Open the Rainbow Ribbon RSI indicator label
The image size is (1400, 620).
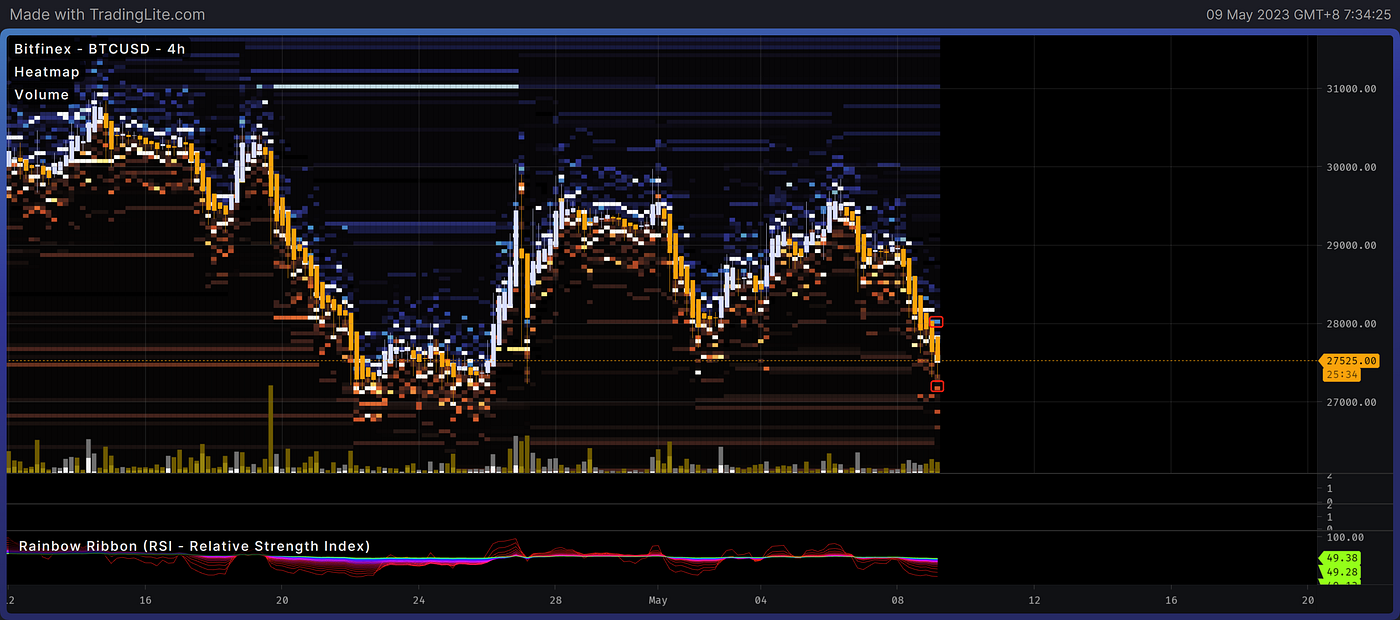pyautogui.click(x=194, y=546)
